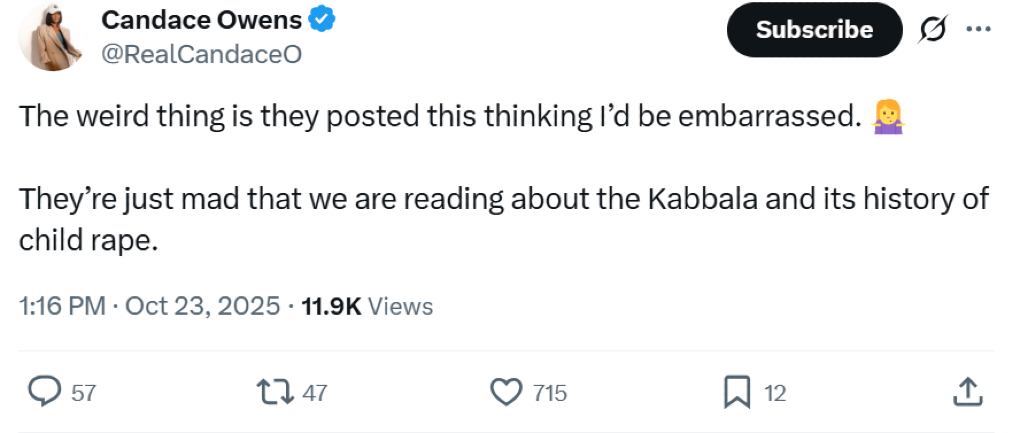Click the blue verified badge
Screen dimensions: 1020x433
[x=320, y=20]
